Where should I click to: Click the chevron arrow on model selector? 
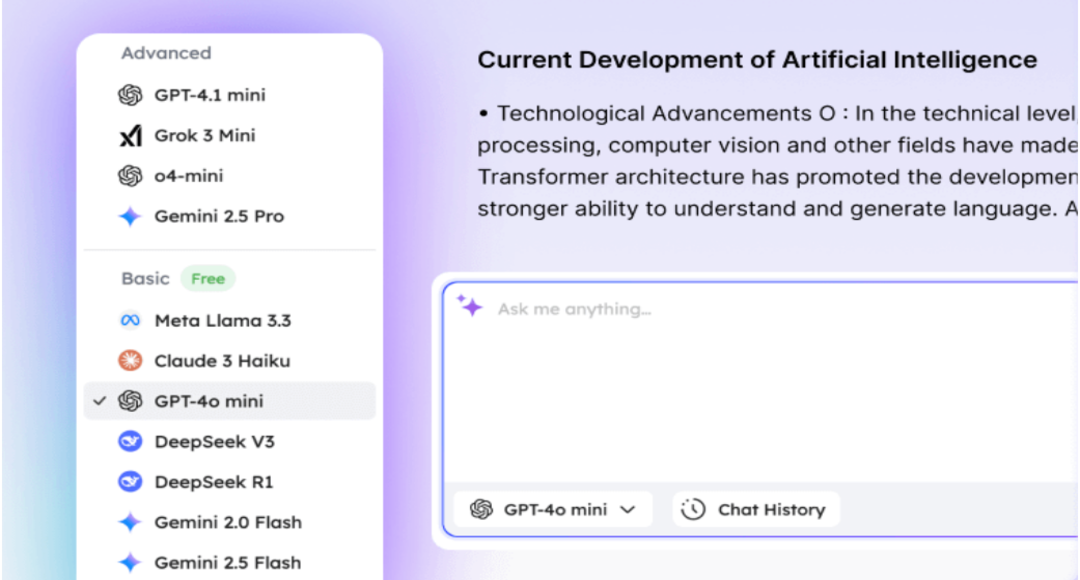[x=628, y=509]
